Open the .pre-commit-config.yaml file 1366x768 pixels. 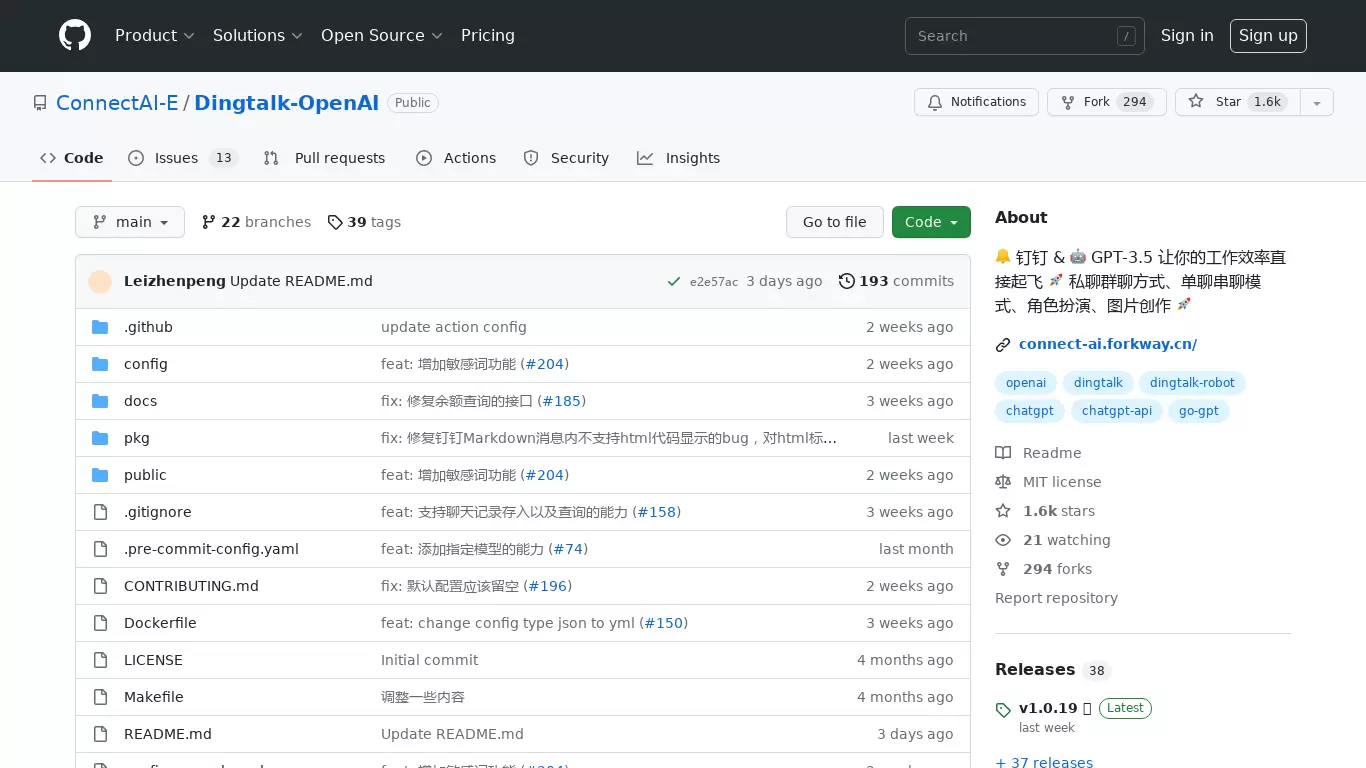211,549
